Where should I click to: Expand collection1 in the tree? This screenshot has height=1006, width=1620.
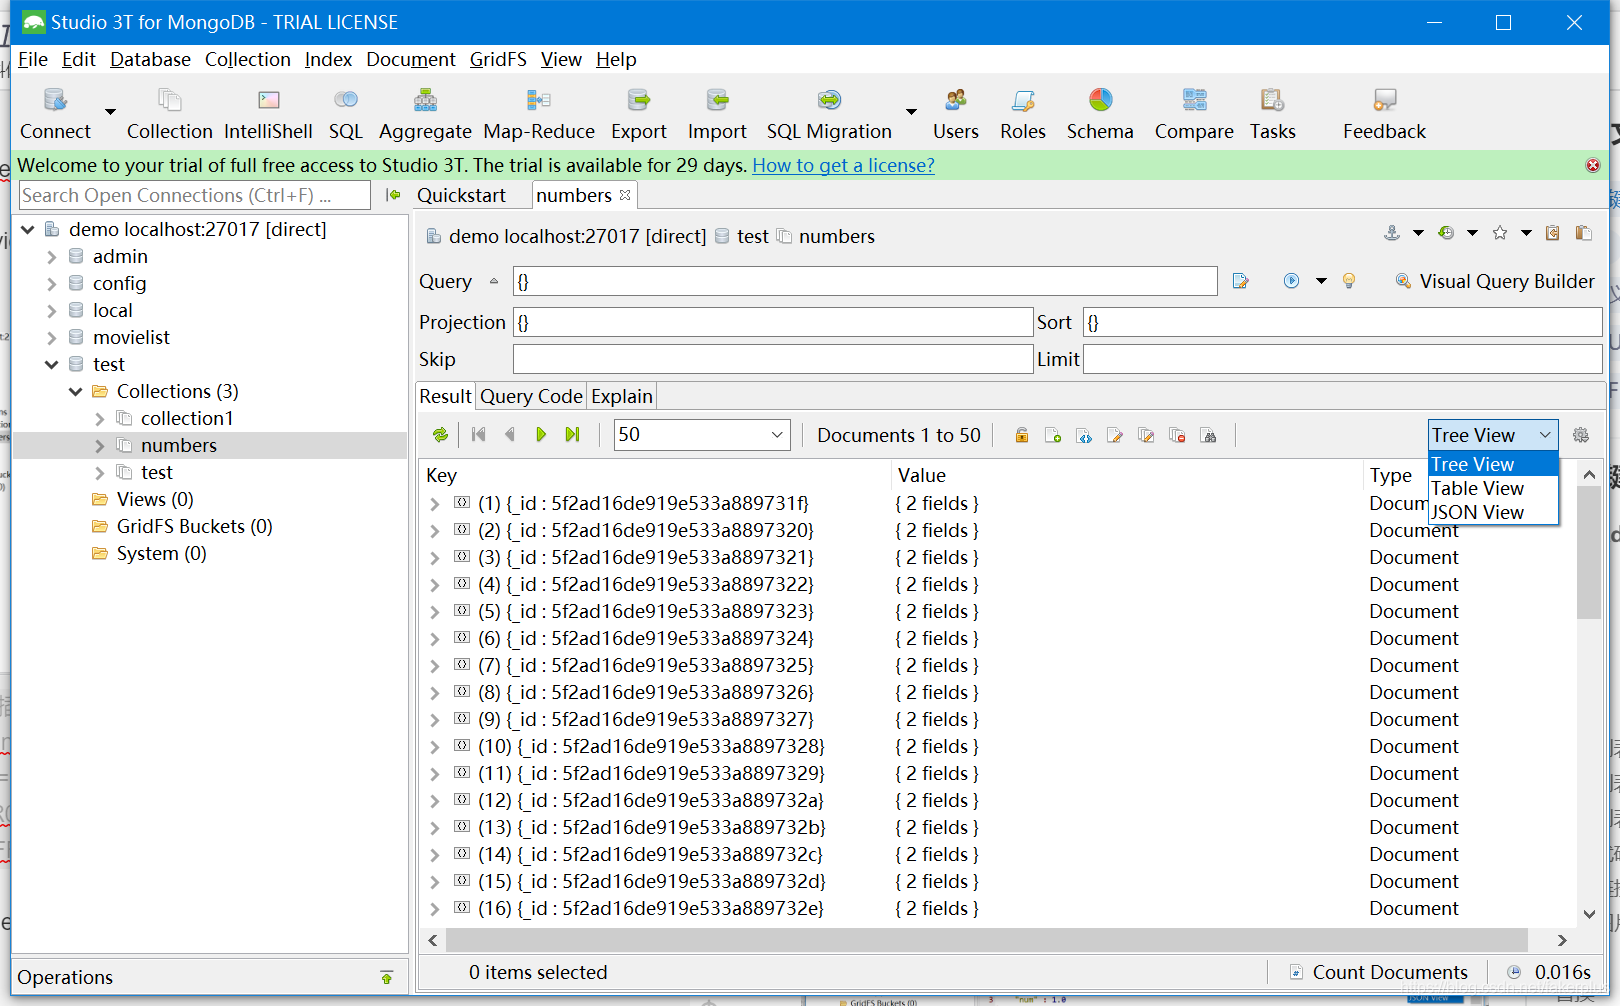click(99, 419)
